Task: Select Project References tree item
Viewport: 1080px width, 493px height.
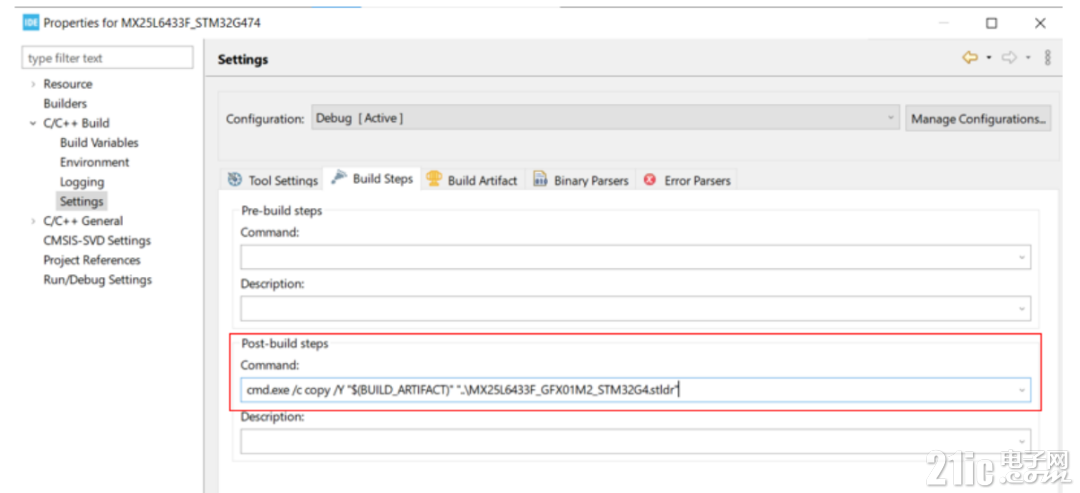Action: point(92,260)
